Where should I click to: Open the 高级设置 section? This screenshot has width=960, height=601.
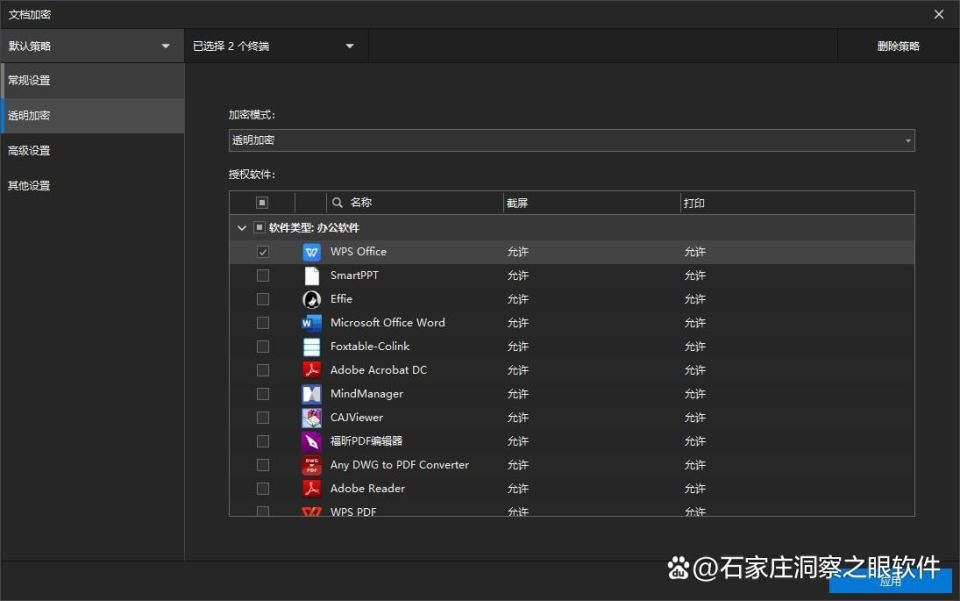92,151
